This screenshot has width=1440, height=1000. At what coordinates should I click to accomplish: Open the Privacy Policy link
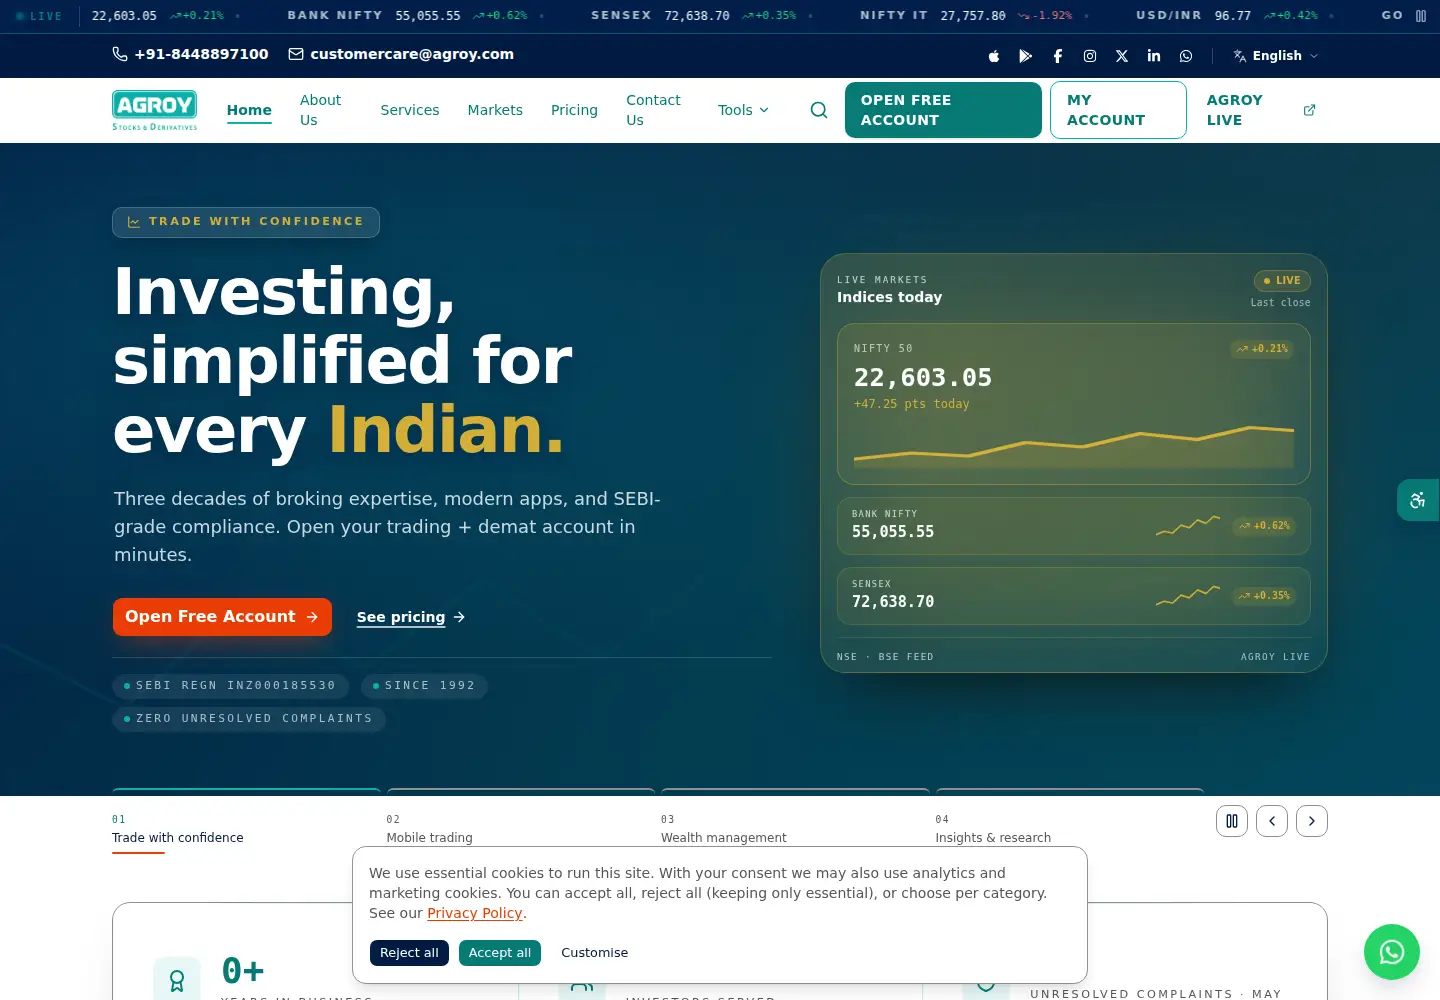click(475, 913)
